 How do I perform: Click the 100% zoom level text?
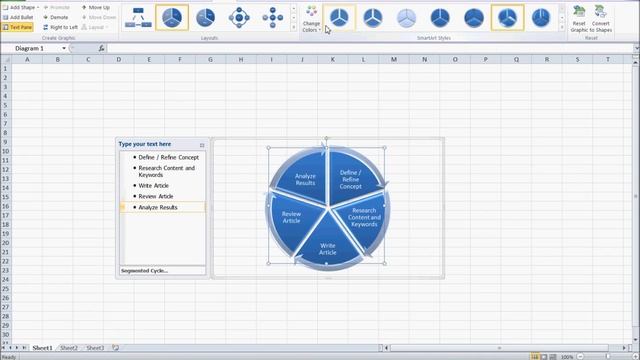(x=567, y=357)
